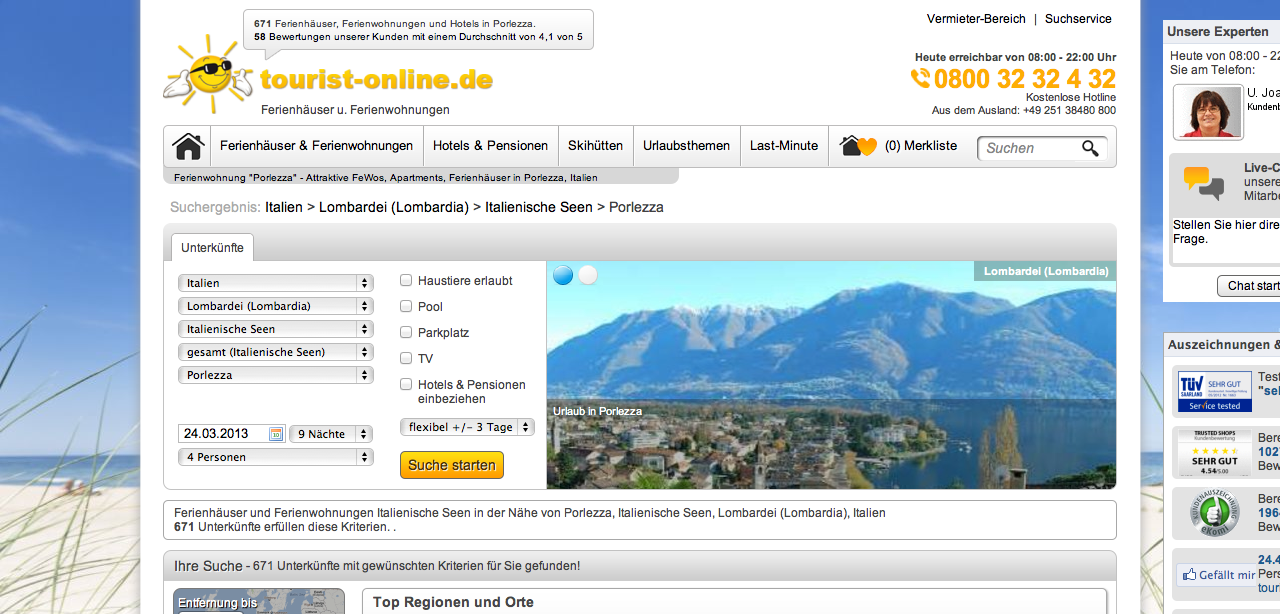This screenshot has width=1280, height=614.
Task: Select the Unterkünfte tab
Action: [x=212, y=247]
